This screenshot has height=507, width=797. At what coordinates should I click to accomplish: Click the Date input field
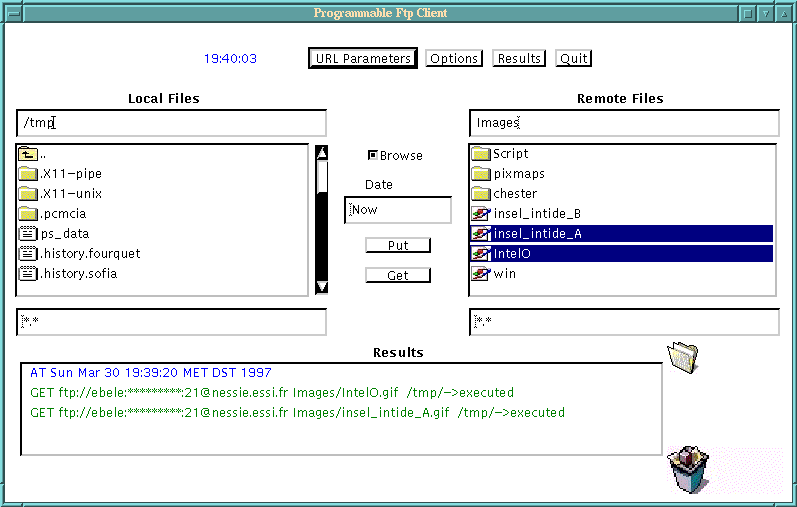pyautogui.click(x=398, y=210)
